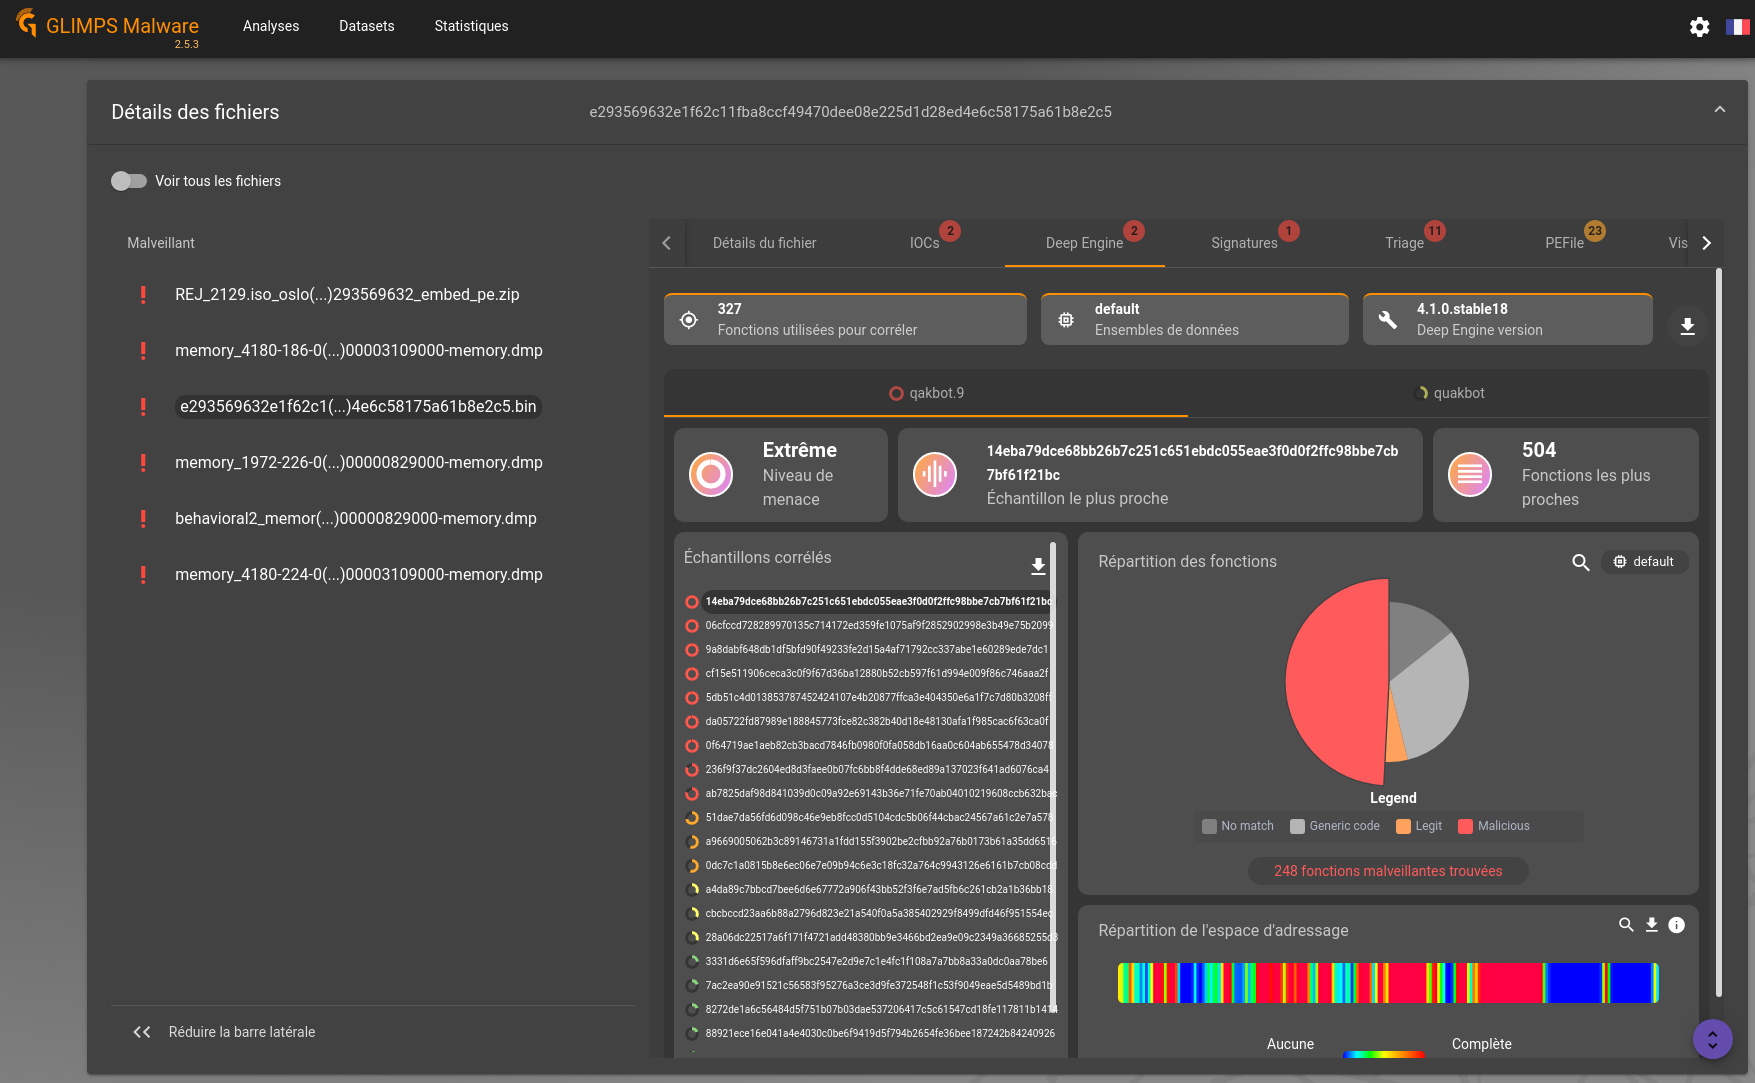Click red ring icon of sample 06cfccd7

691,626
